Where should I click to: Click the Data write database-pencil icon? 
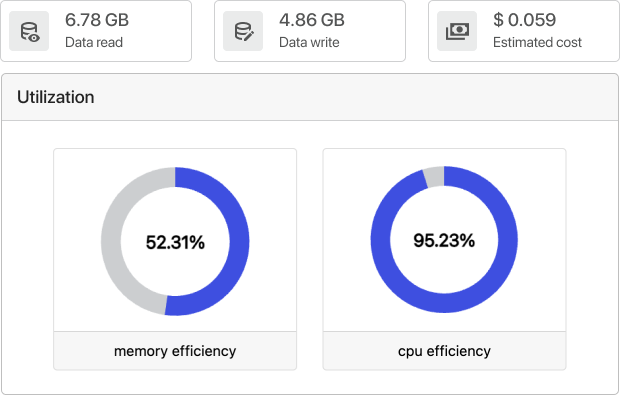coord(243,31)
